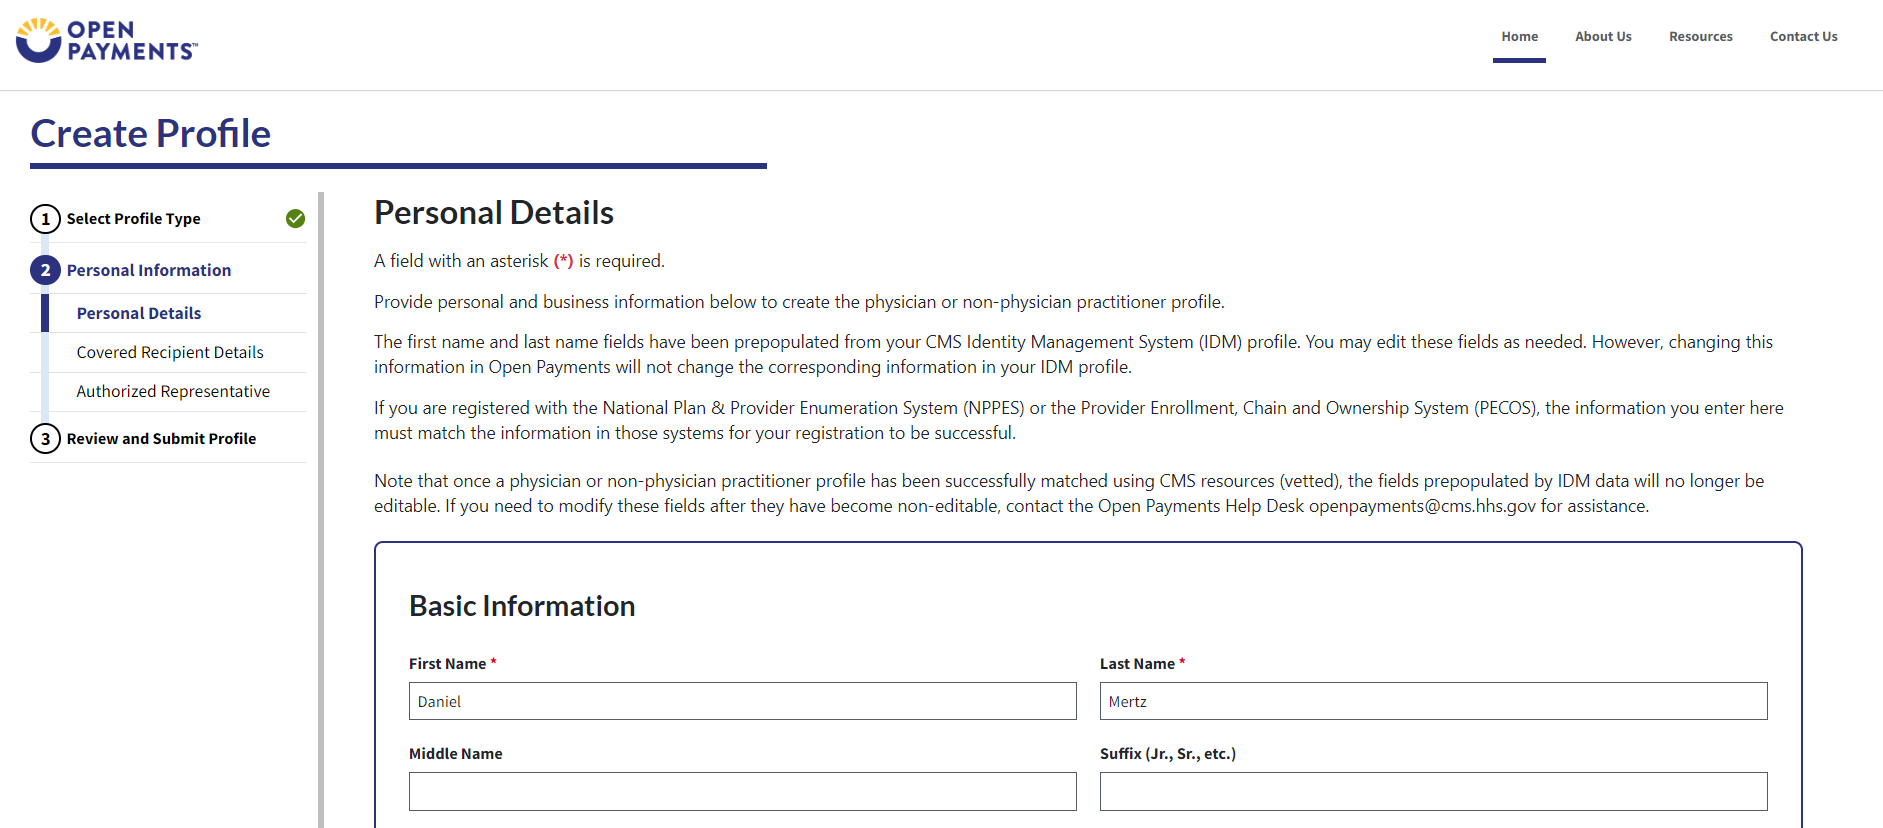This screenshot has height=828, width=1883.
Task: Click the Suffix input field
Action: click(1433, 791)
